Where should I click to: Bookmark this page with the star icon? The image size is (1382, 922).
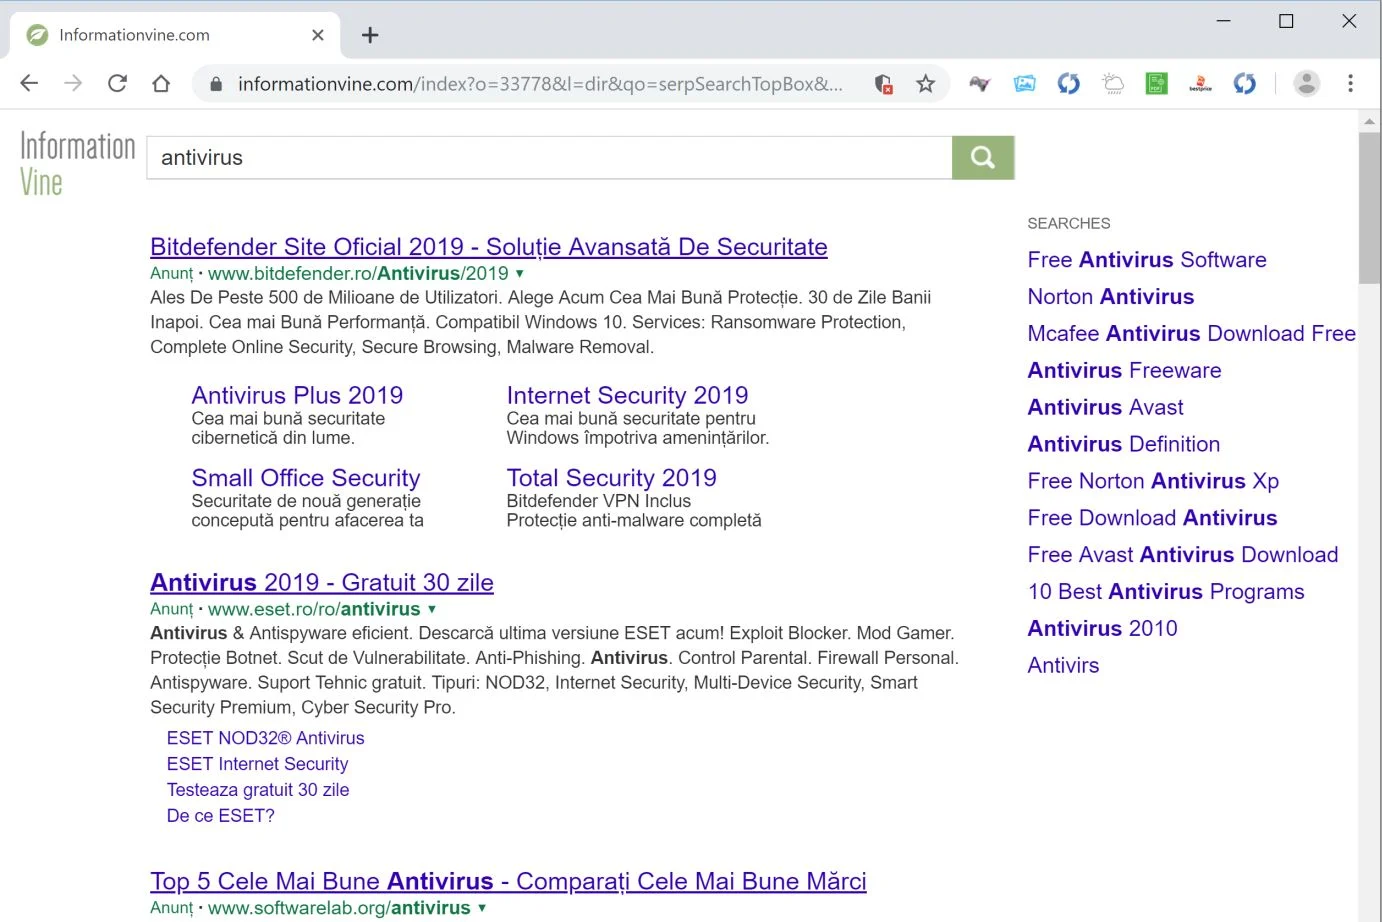[x=926, y=84]
